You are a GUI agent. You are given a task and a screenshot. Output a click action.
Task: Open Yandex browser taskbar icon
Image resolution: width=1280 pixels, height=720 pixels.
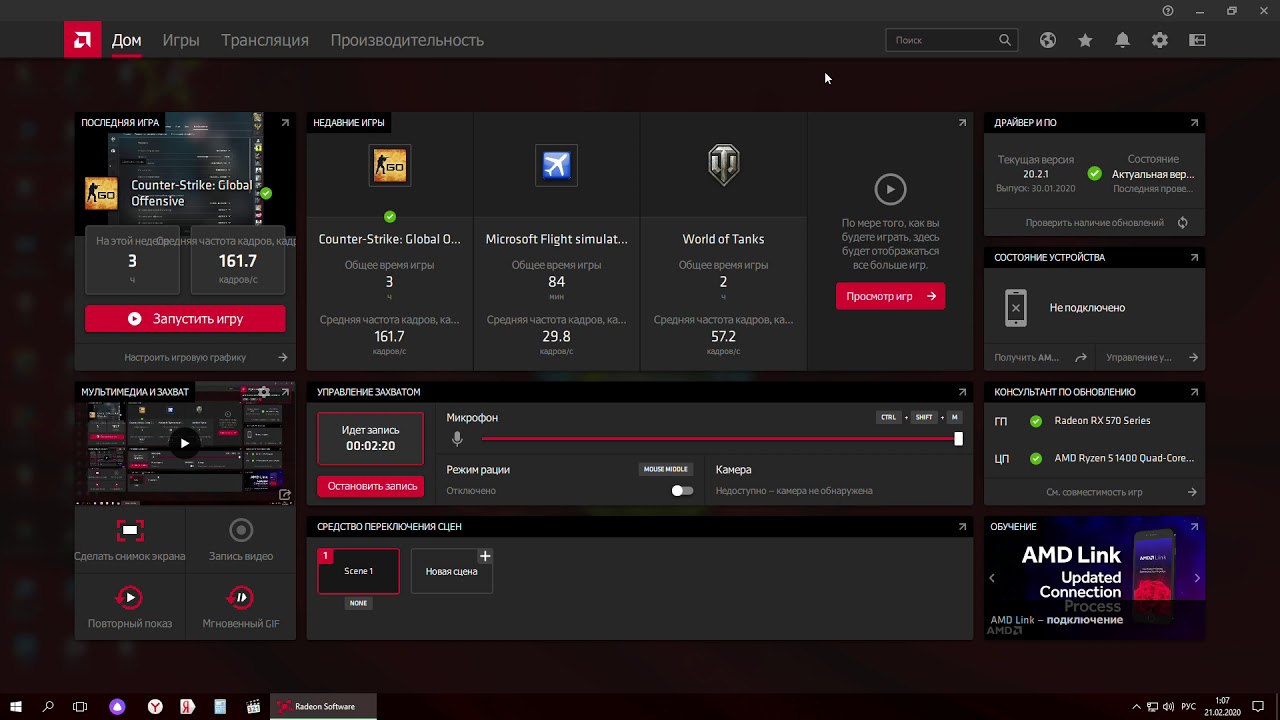155,707
